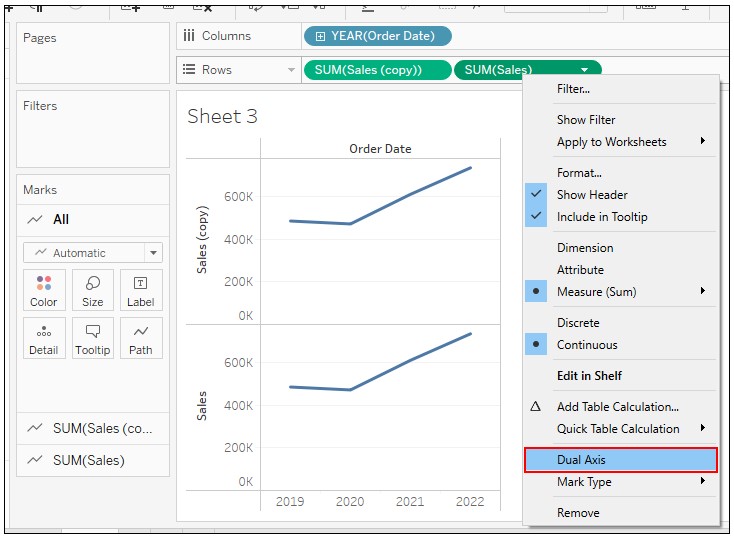
Task: Open the Color marks card
Action: click(44, 290)
